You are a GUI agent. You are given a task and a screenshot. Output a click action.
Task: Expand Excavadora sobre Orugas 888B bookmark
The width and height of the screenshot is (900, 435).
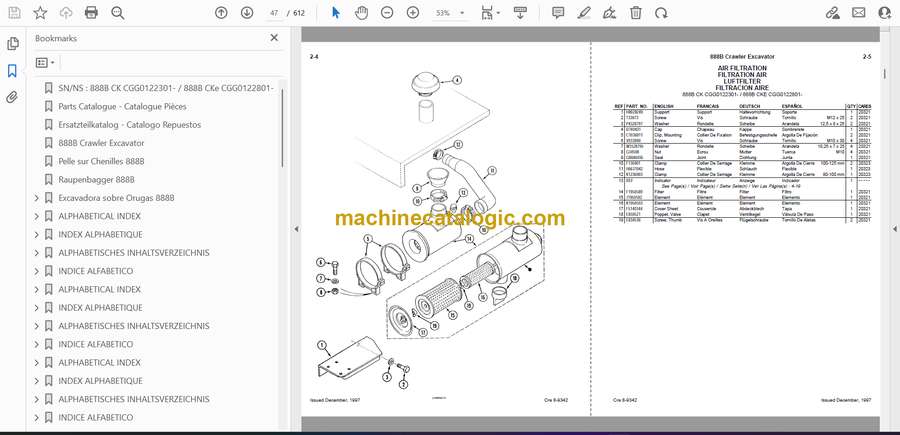(x=37, y=198)
